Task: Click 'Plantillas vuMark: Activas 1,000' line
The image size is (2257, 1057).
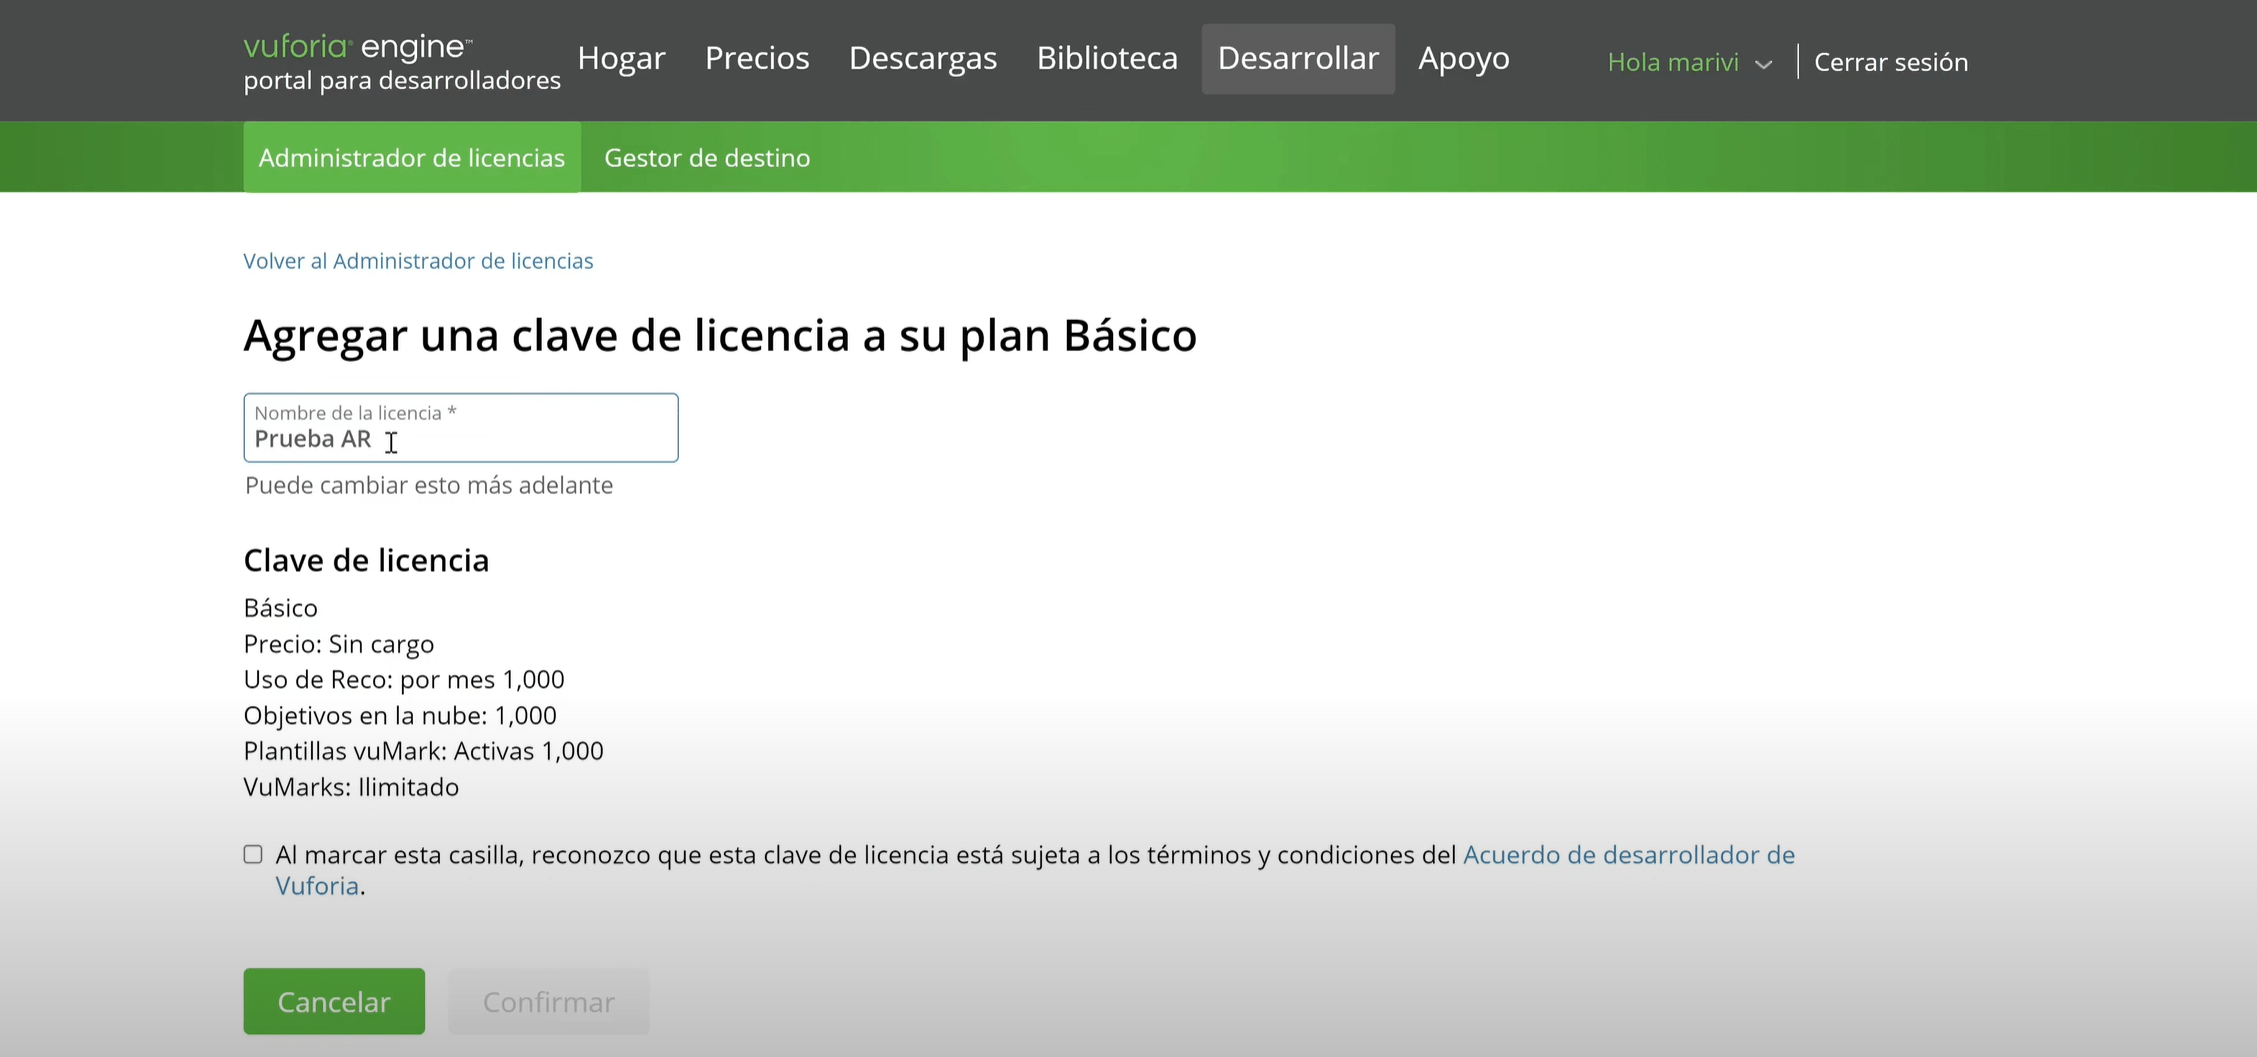Action: click(424, 751)
